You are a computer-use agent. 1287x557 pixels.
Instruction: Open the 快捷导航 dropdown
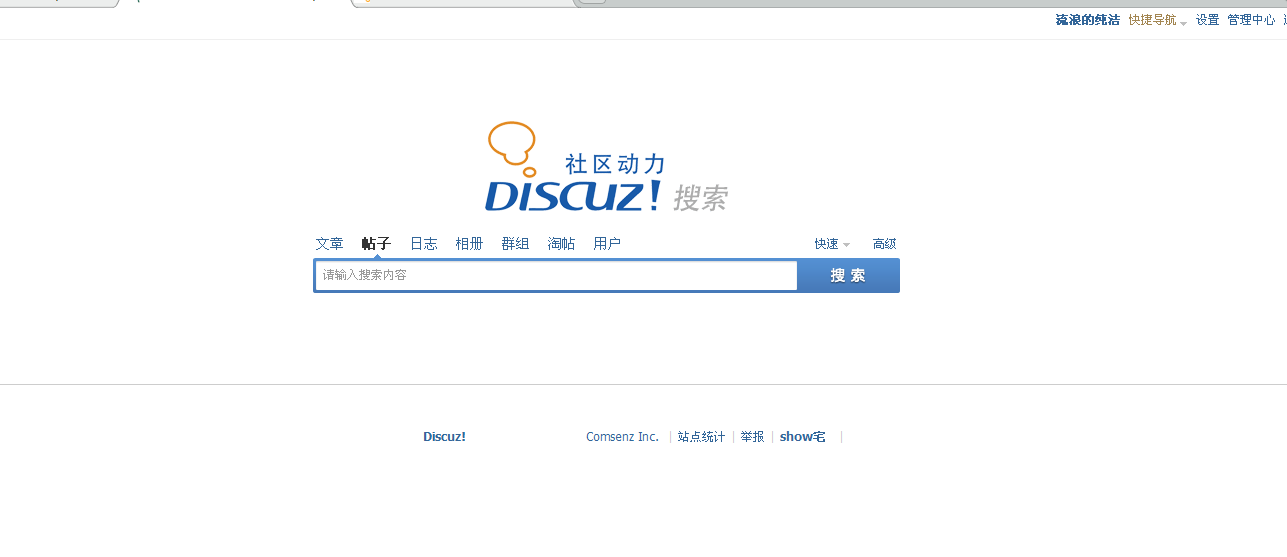(x=1157, y=20)
